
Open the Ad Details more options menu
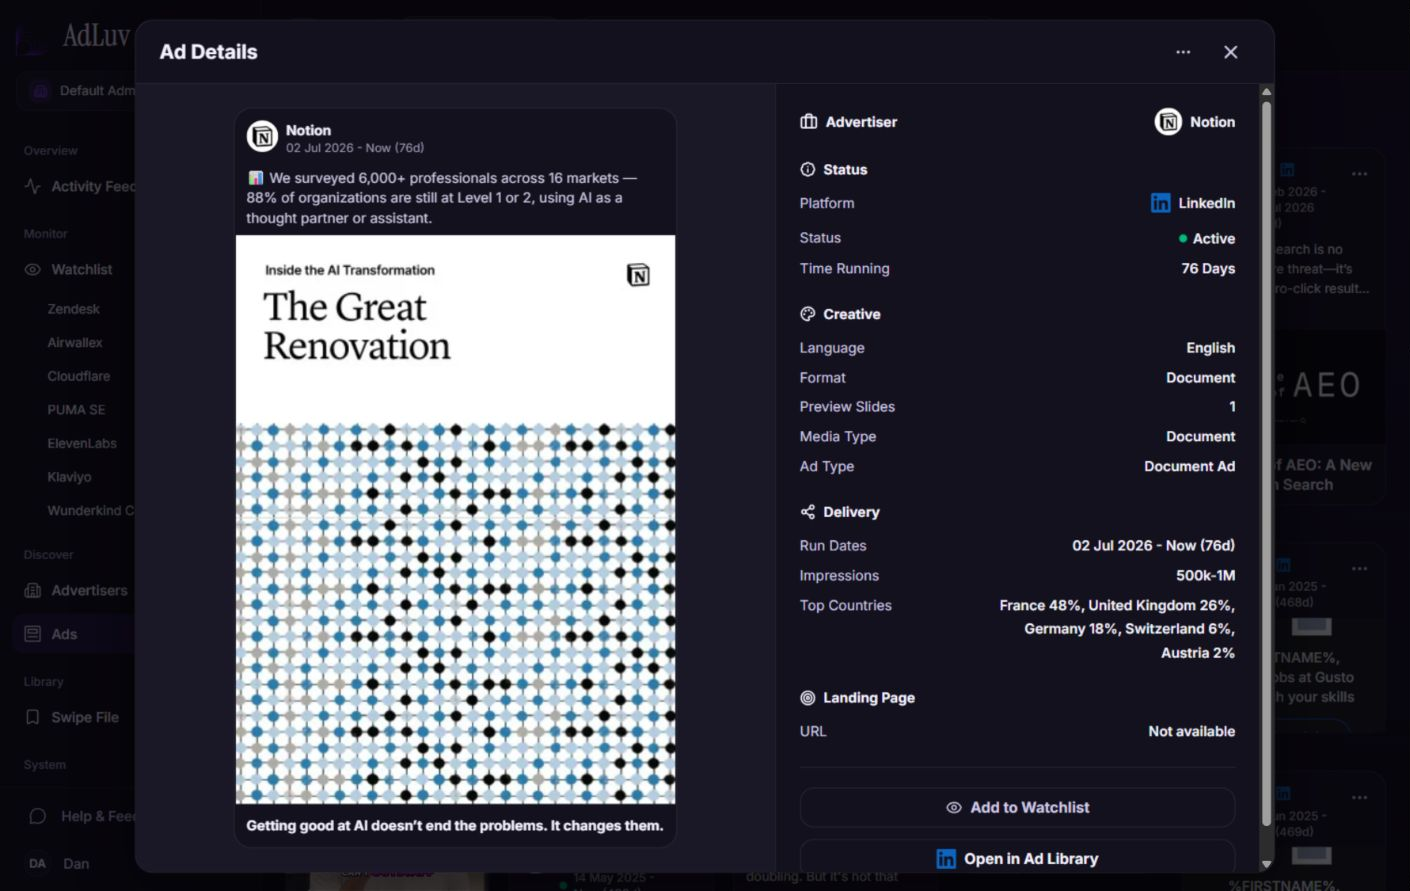coord(1183,52)
